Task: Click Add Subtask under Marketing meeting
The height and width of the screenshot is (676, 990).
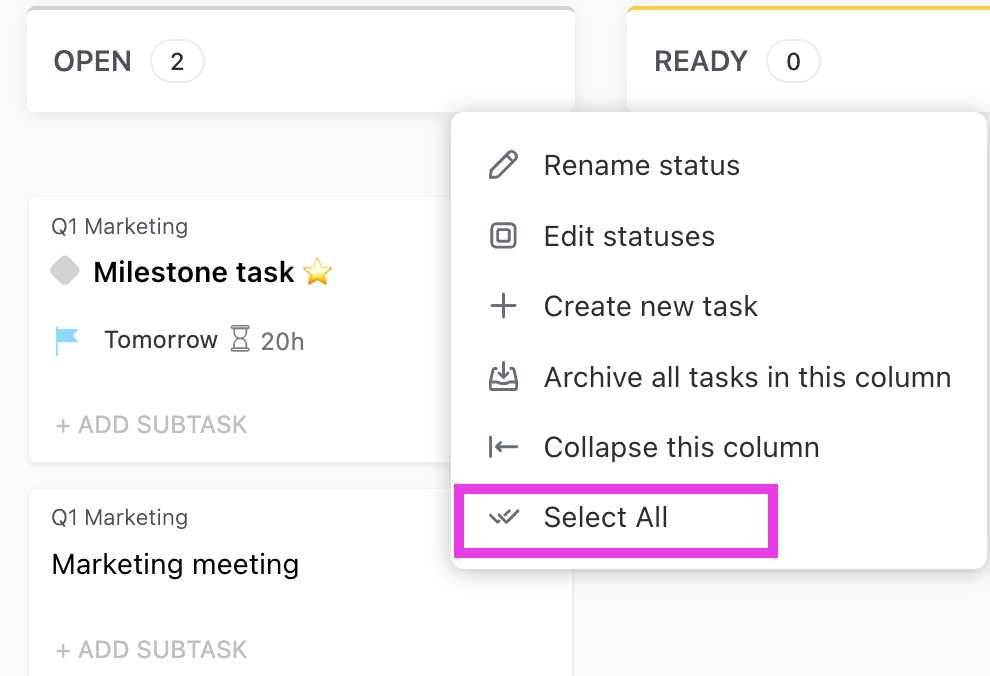Action: tap(151, 650)
